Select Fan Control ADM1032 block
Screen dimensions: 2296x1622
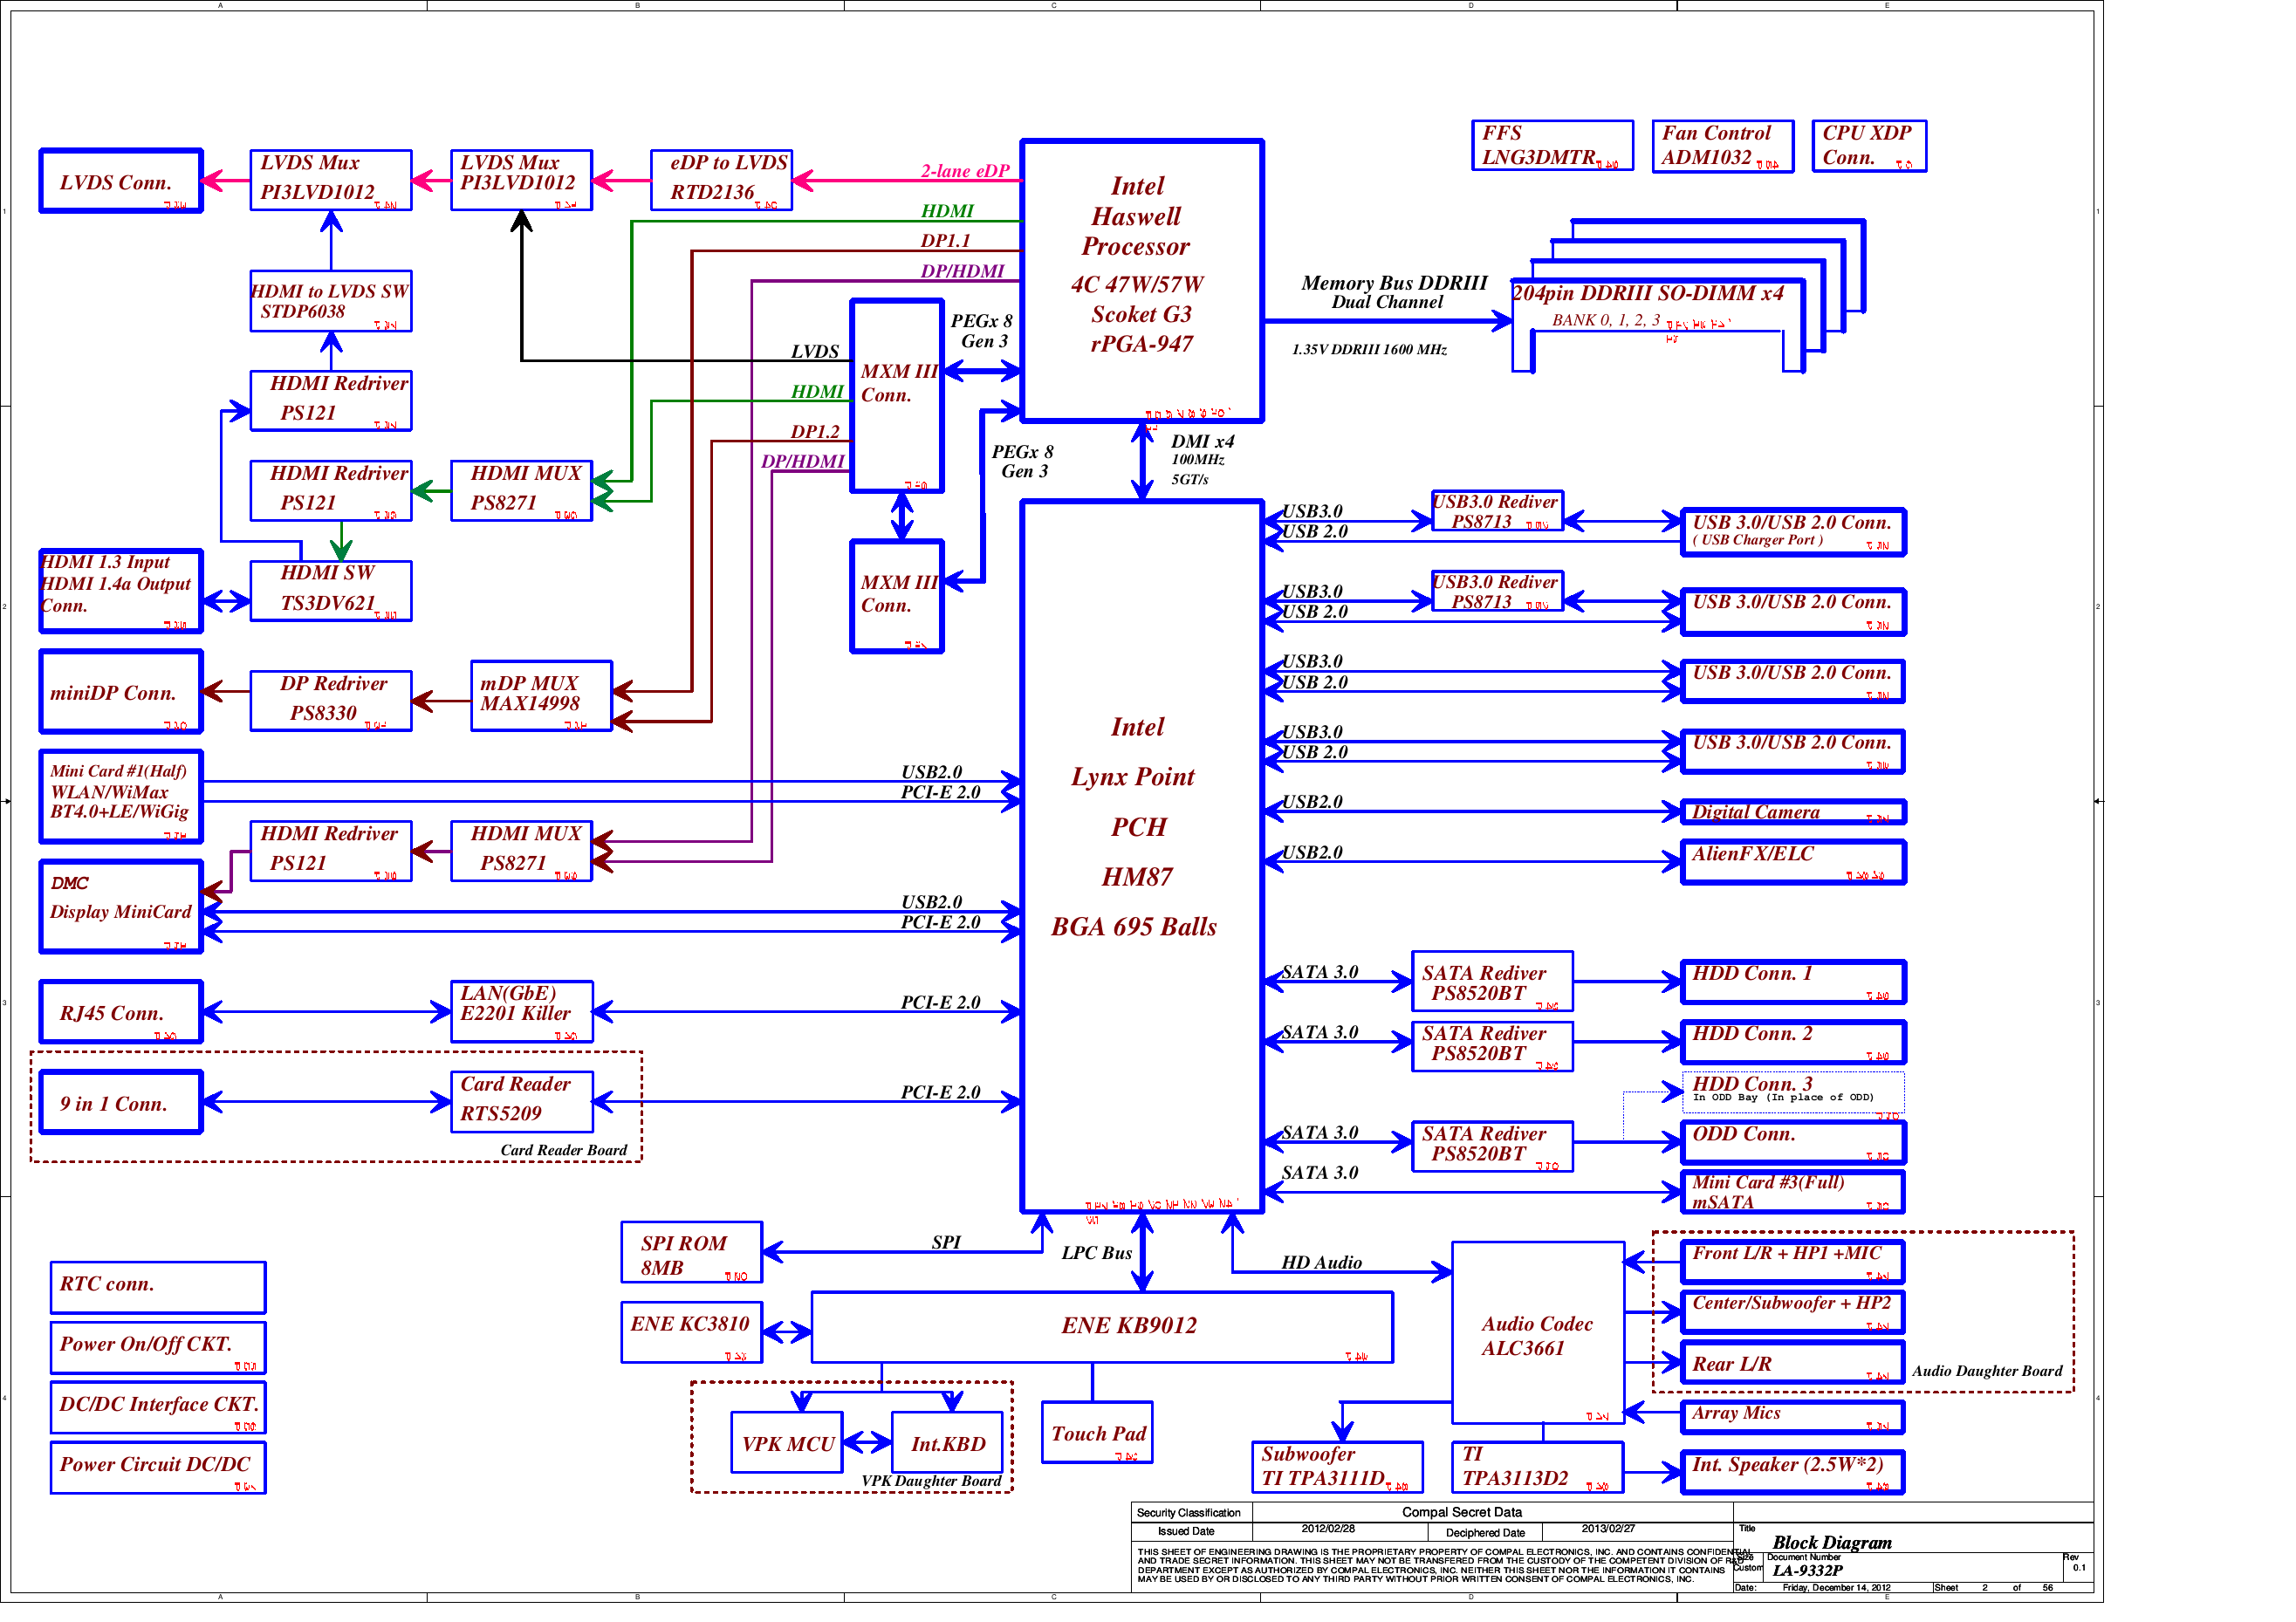click(x=1722, y=145)
